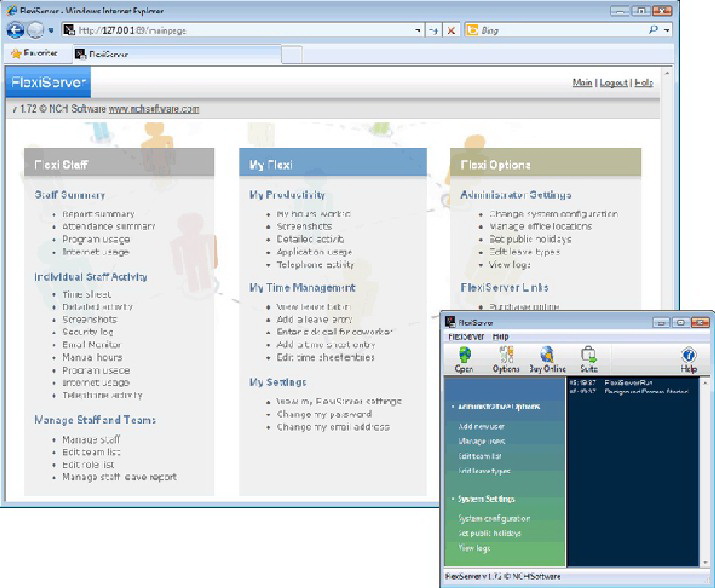Viewport: 715px width, 588px height.
Task: Open View logs under Administrator Settings
Action: click(509, 265)
